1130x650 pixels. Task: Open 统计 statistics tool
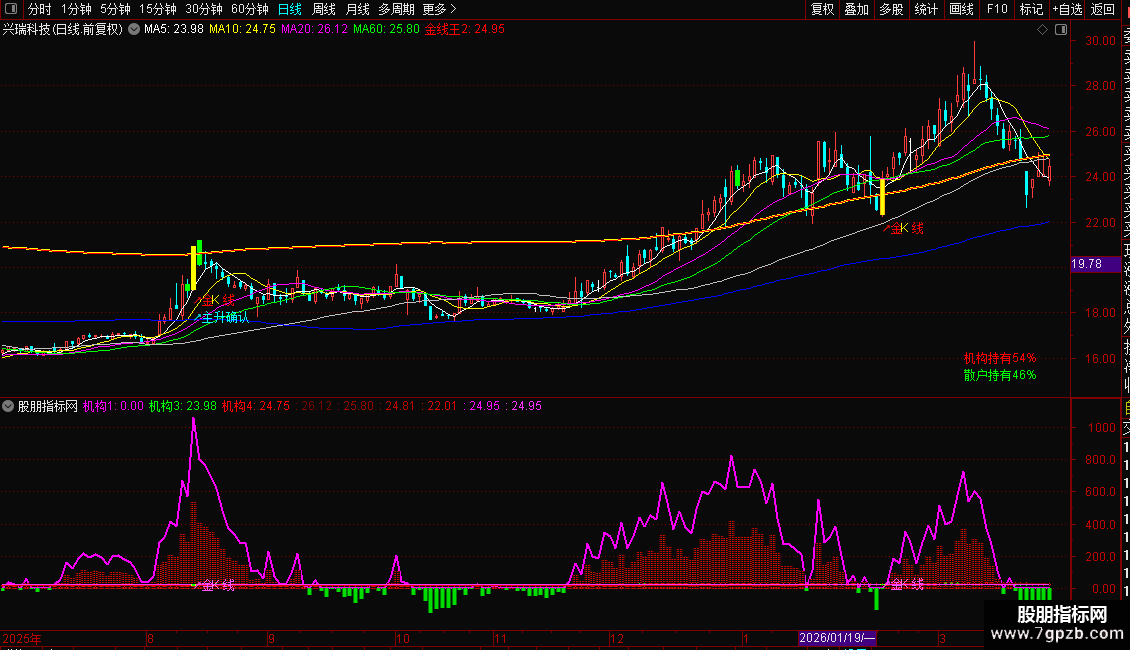pyautogui.click(x=927, y=9)
